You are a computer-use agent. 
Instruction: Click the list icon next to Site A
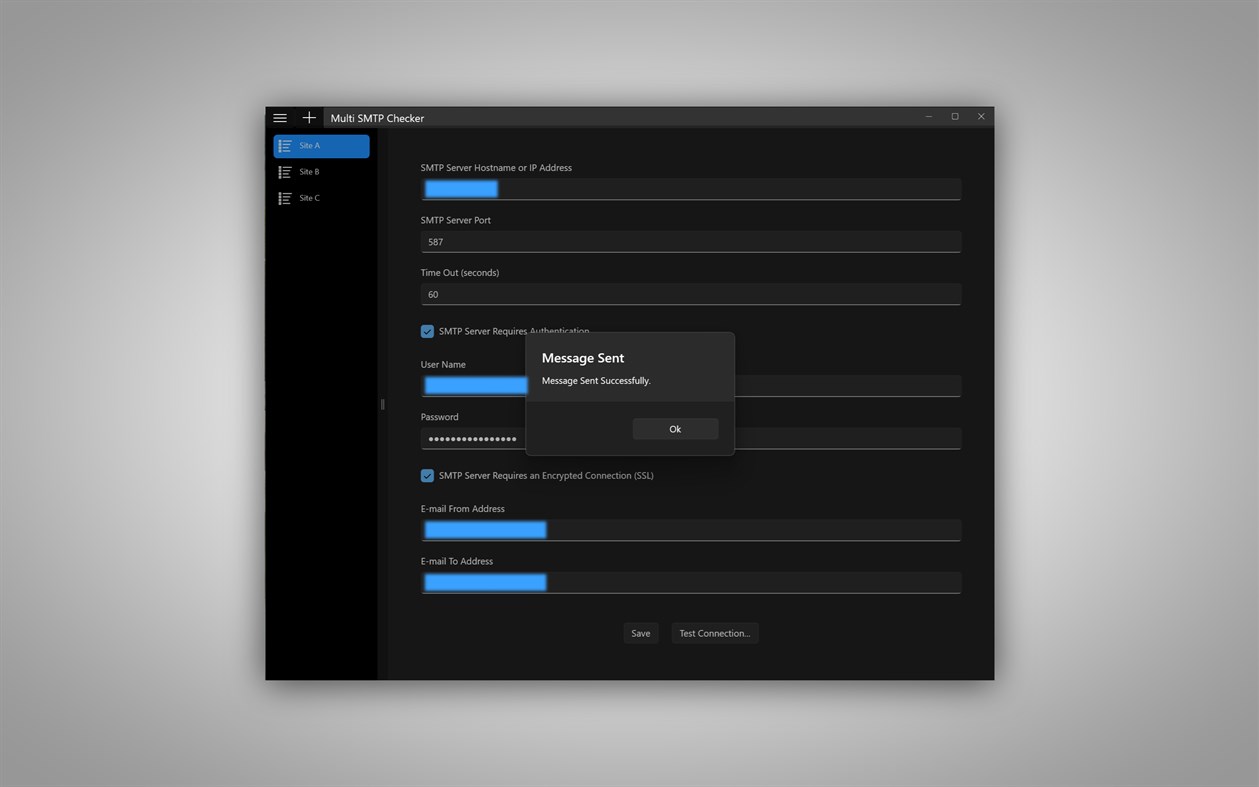point(284,145)
